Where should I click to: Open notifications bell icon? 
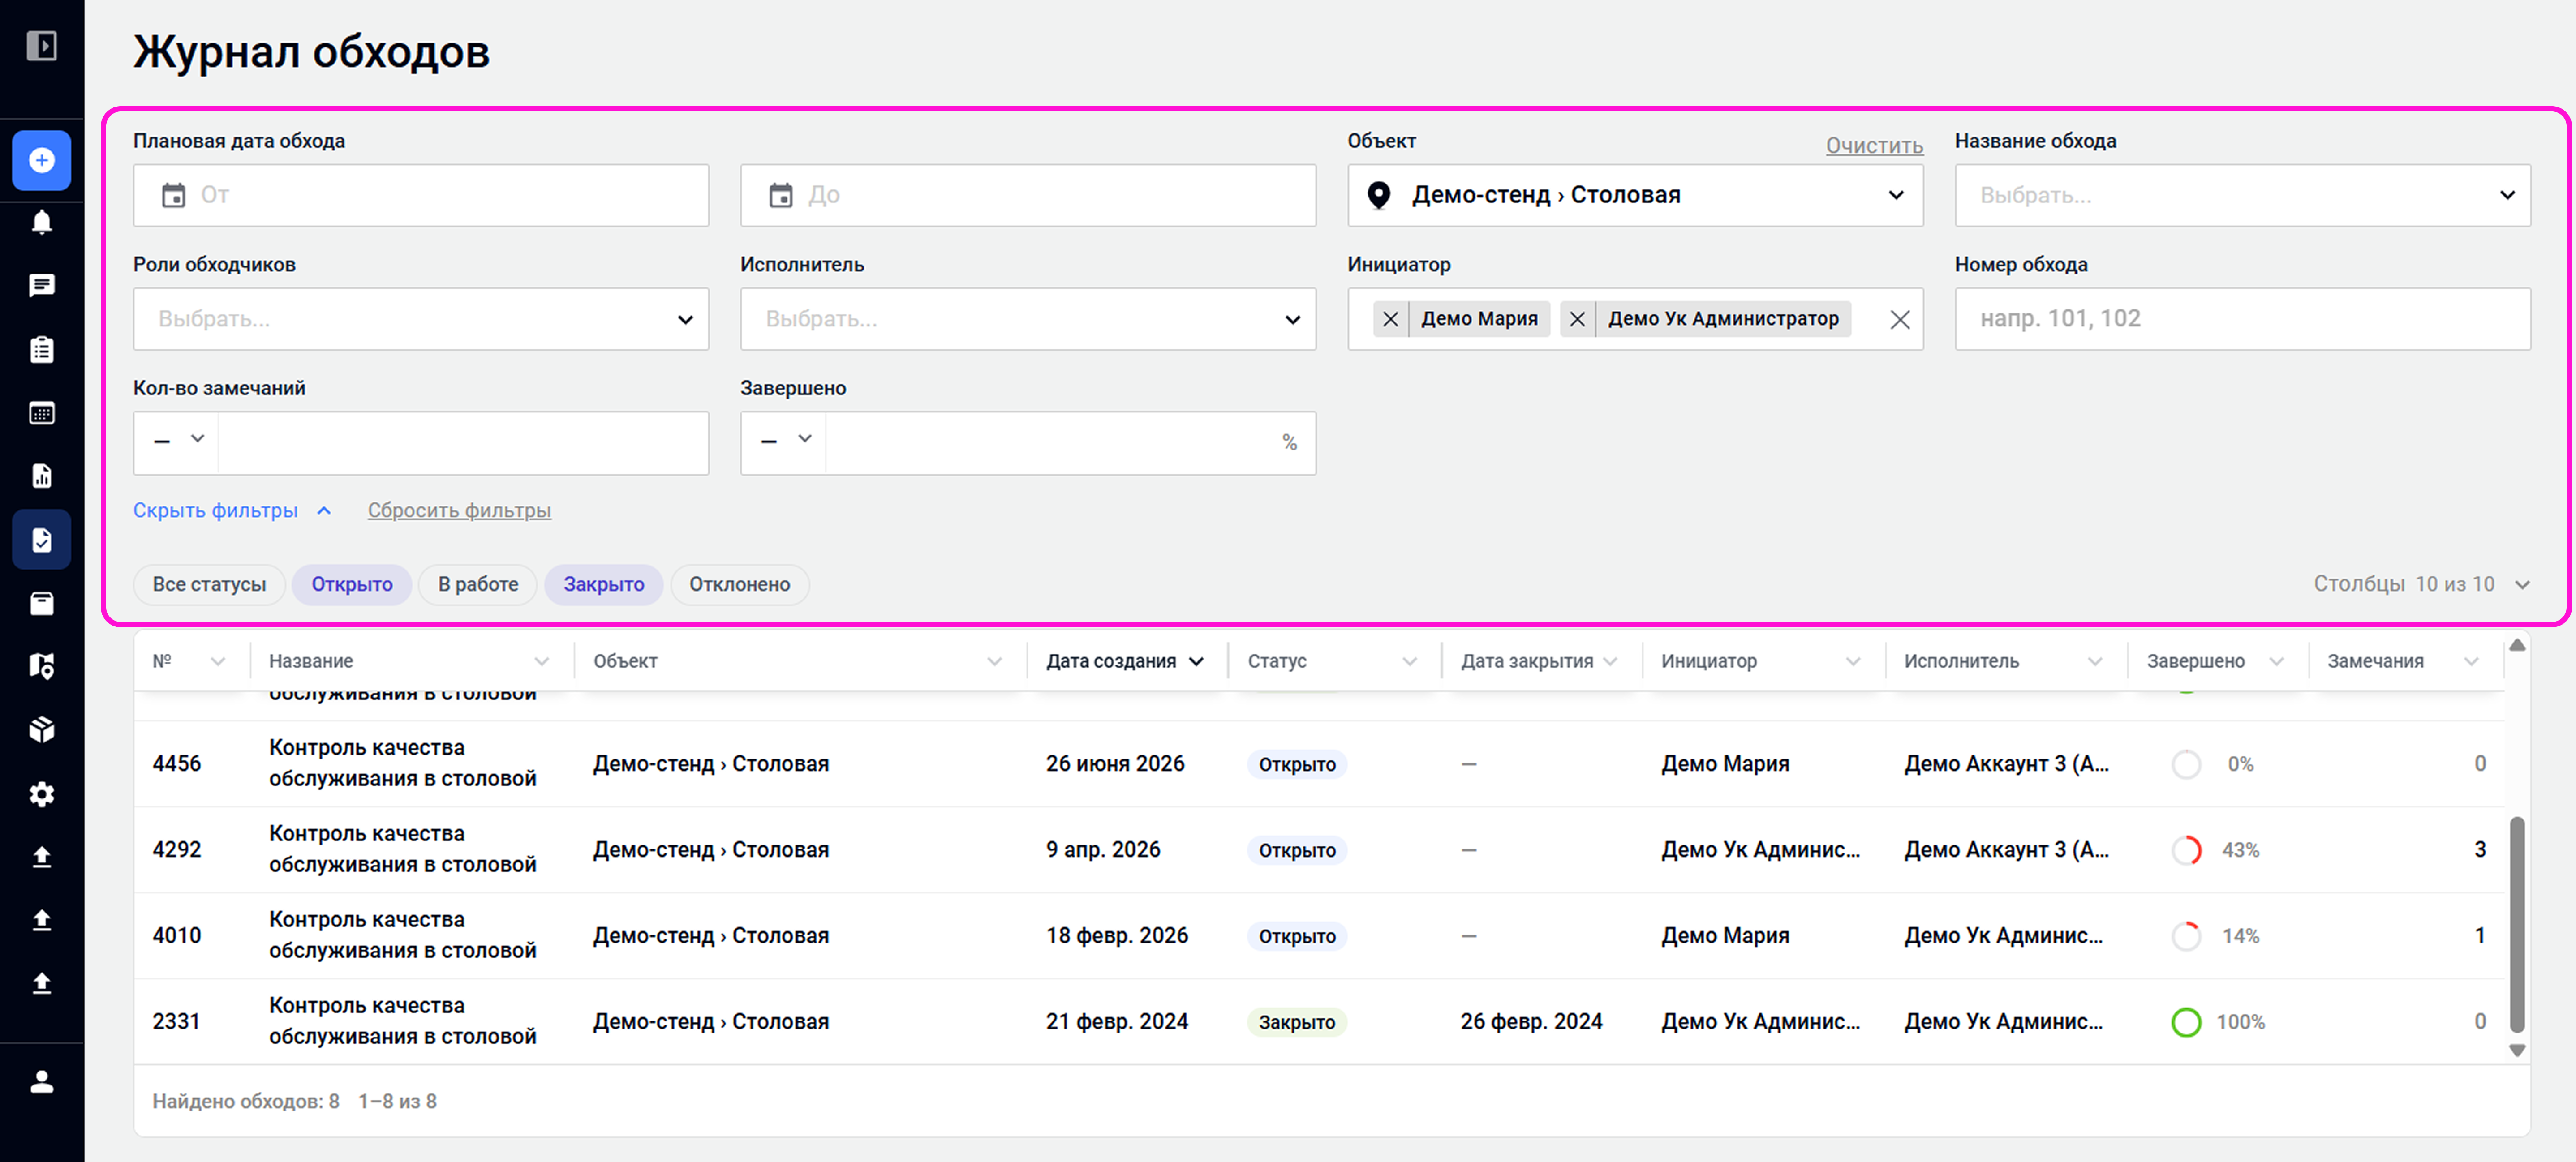point(41,222)
